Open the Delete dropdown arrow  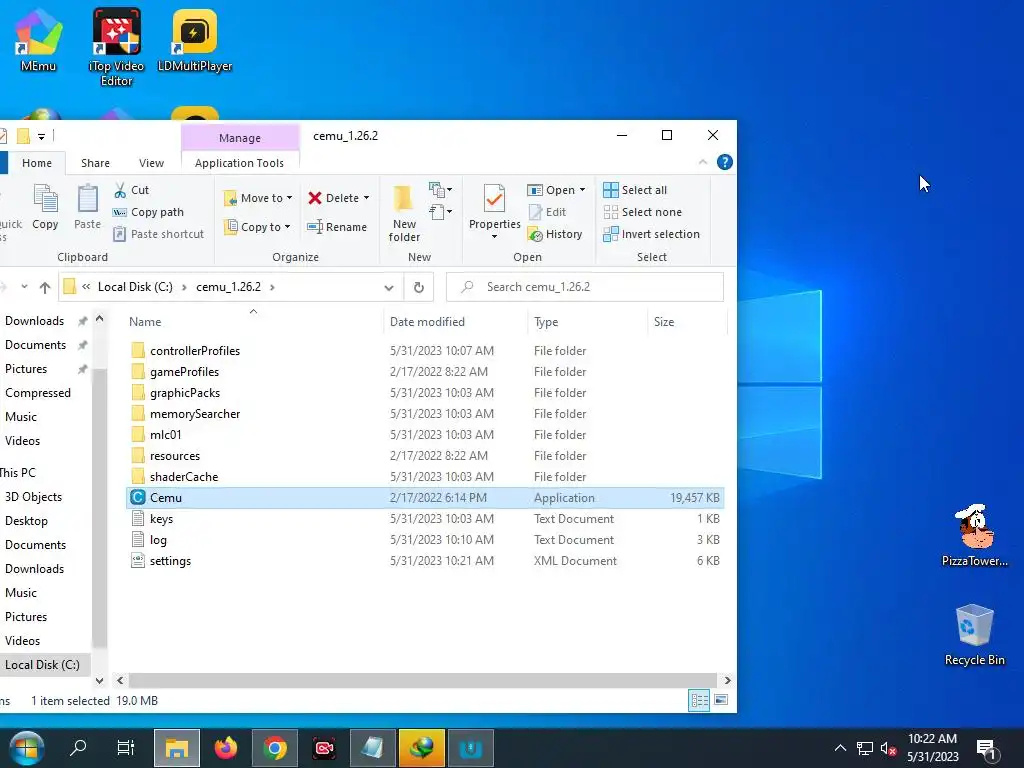tap(366, 198)
